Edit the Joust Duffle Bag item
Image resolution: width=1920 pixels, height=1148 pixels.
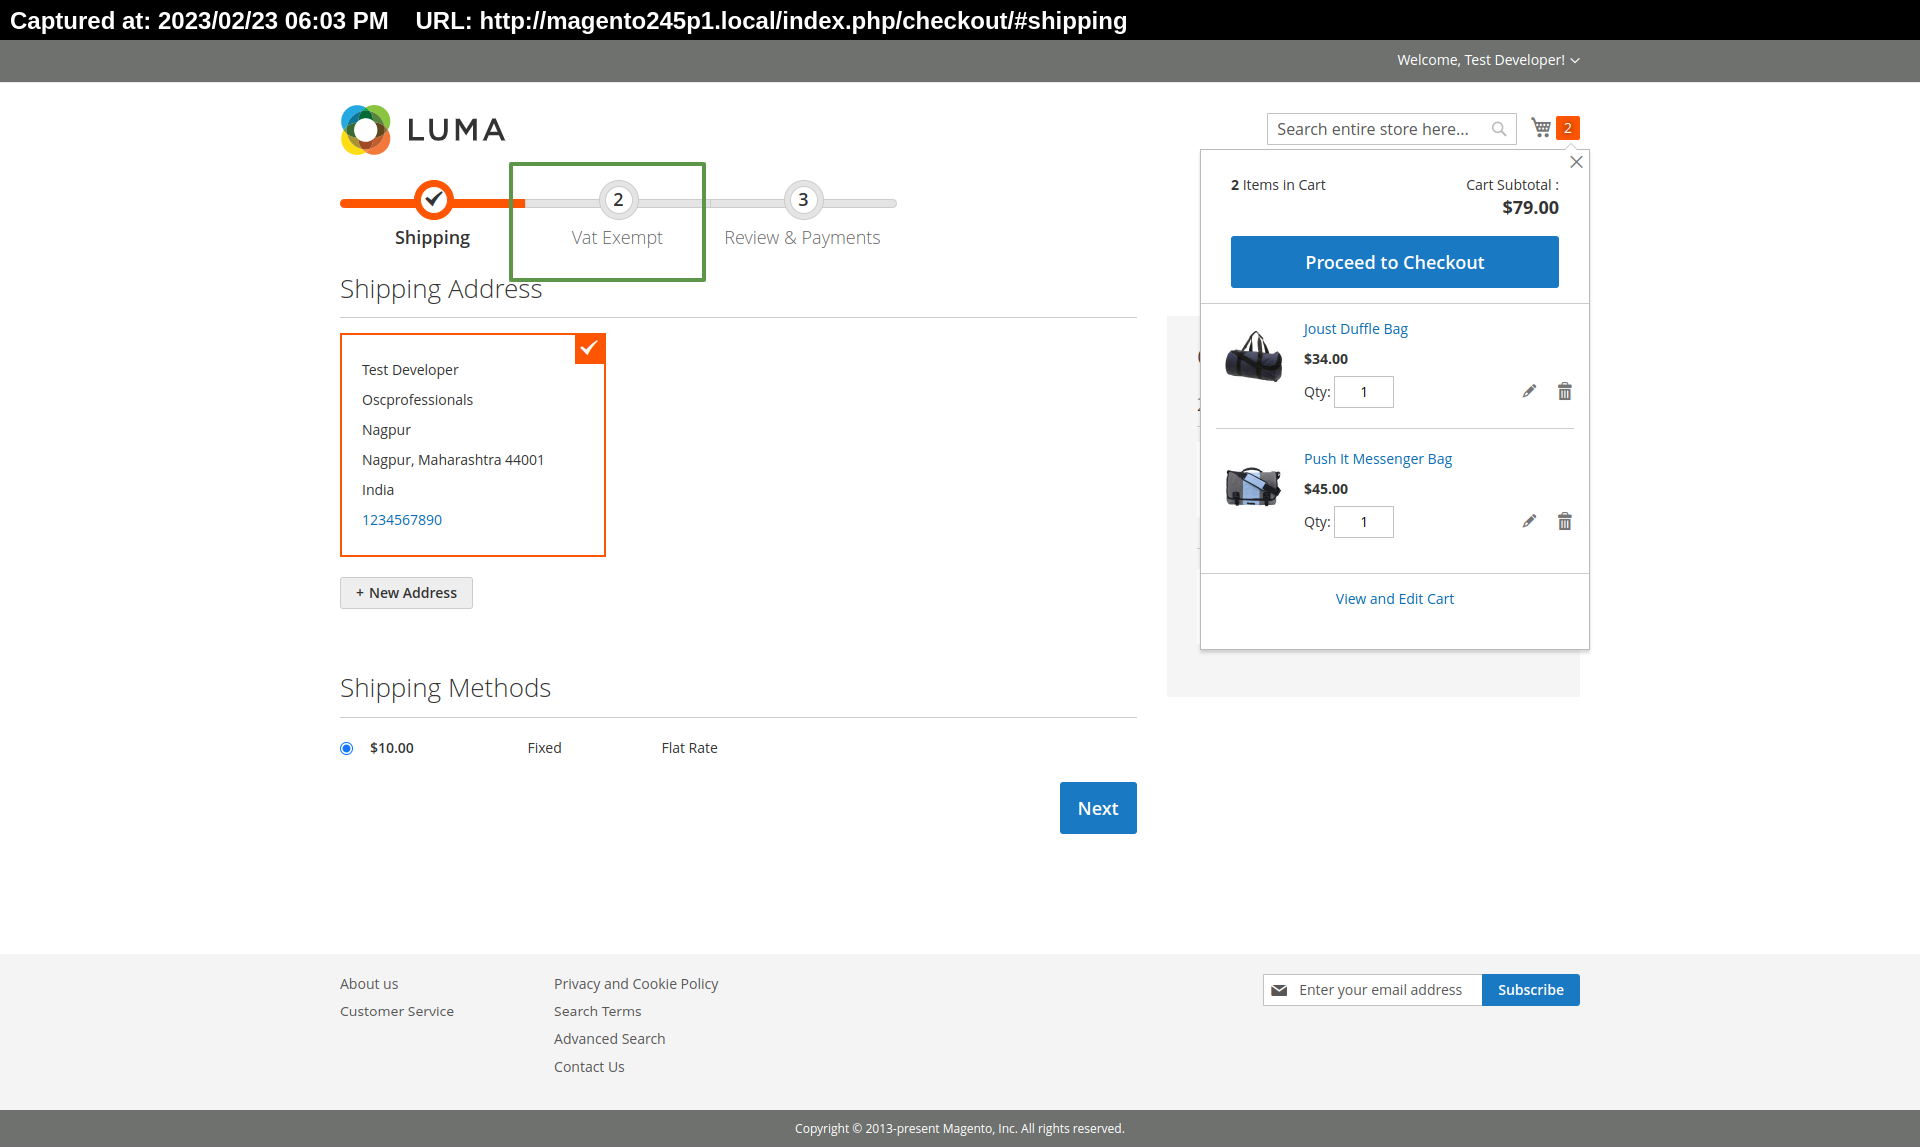coord(1529,391)
